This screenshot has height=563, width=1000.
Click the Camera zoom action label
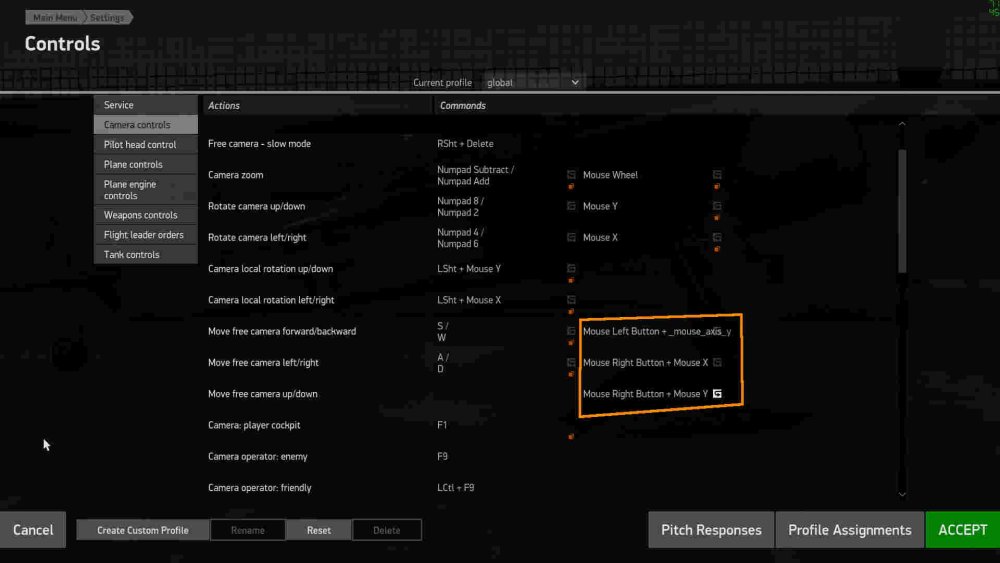point(235,175)
